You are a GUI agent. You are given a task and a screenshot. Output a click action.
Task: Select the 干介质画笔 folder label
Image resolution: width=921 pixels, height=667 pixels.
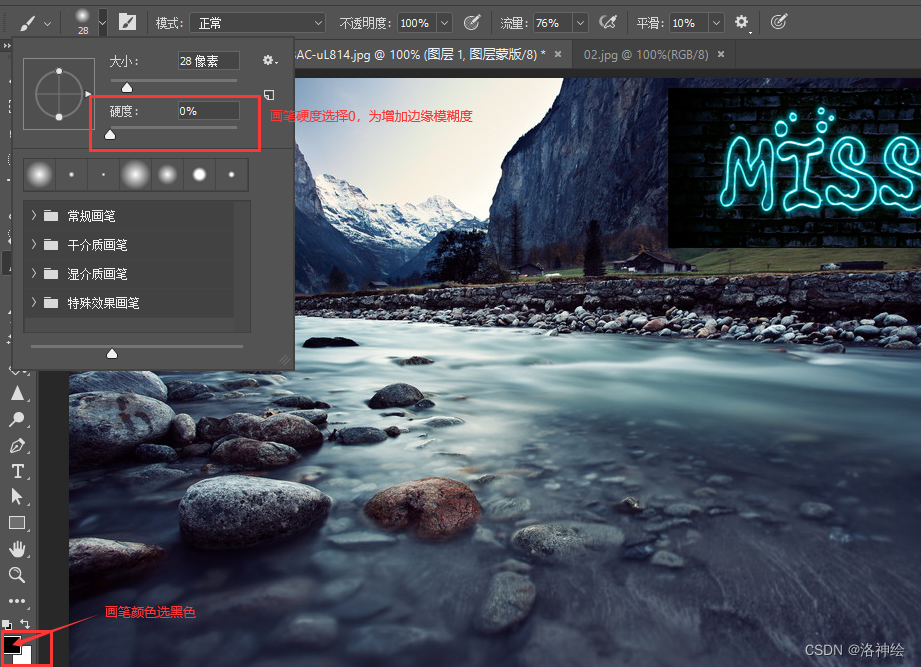(x=98, y=245)
